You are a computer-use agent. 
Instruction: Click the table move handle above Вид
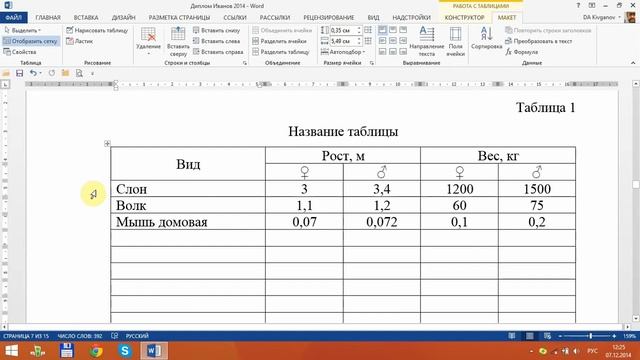107,143
